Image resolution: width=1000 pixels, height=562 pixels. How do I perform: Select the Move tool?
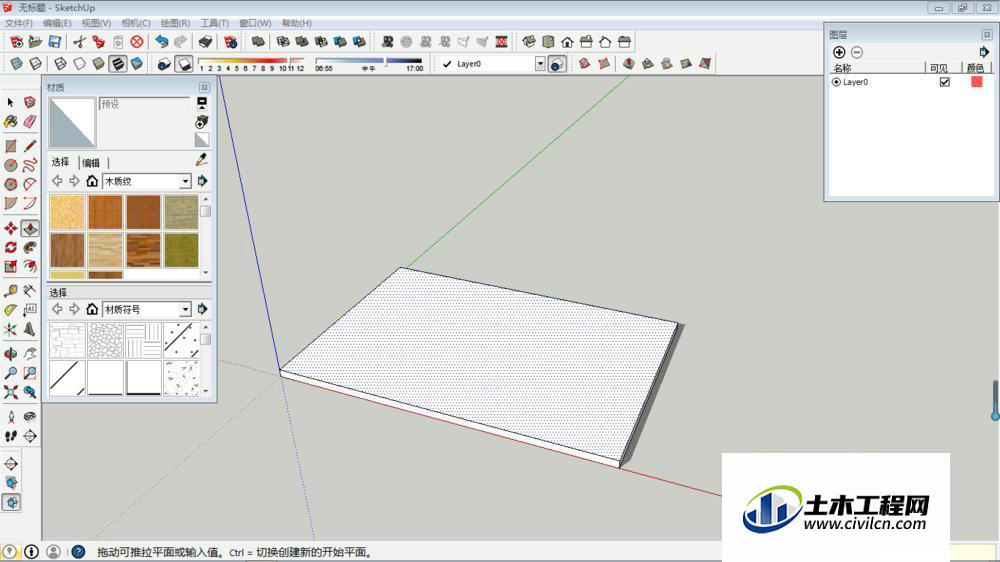coord(10,228)
